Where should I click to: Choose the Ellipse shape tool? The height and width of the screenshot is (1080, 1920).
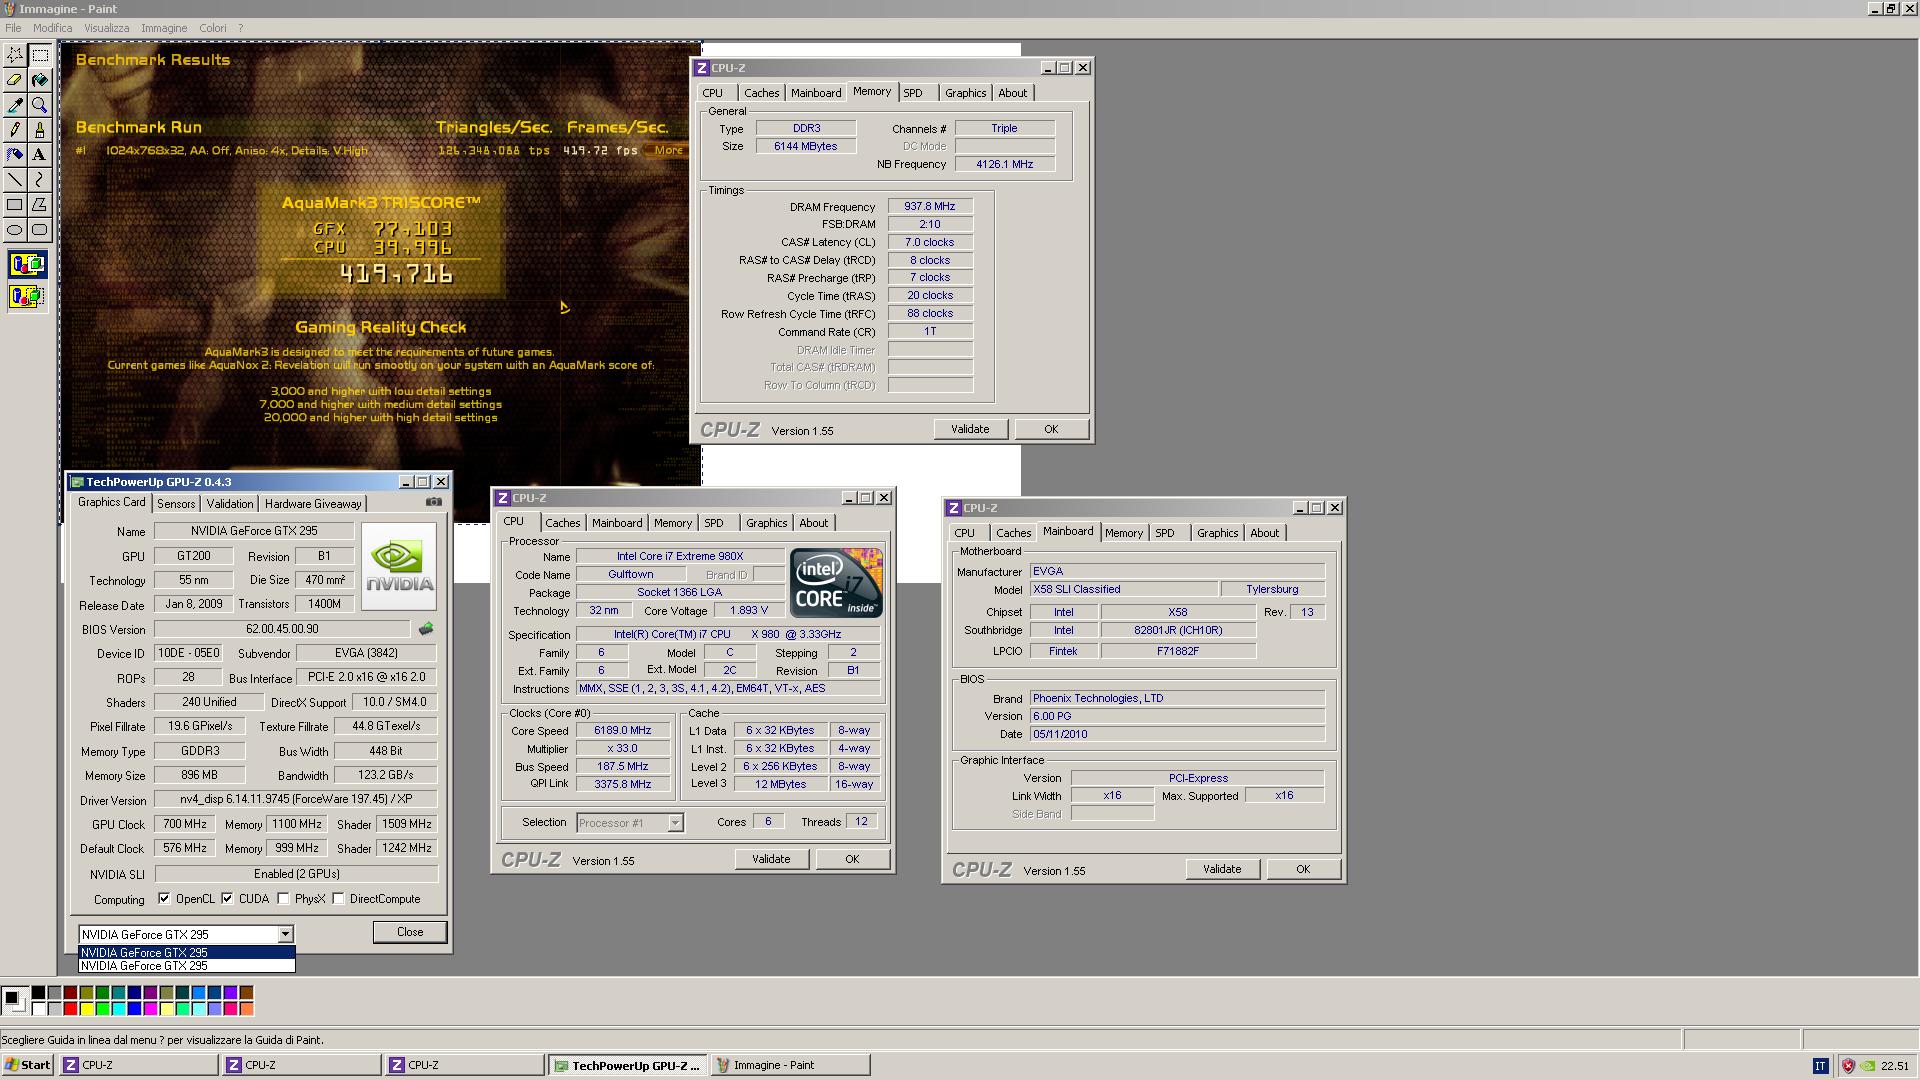click(15, 230)
